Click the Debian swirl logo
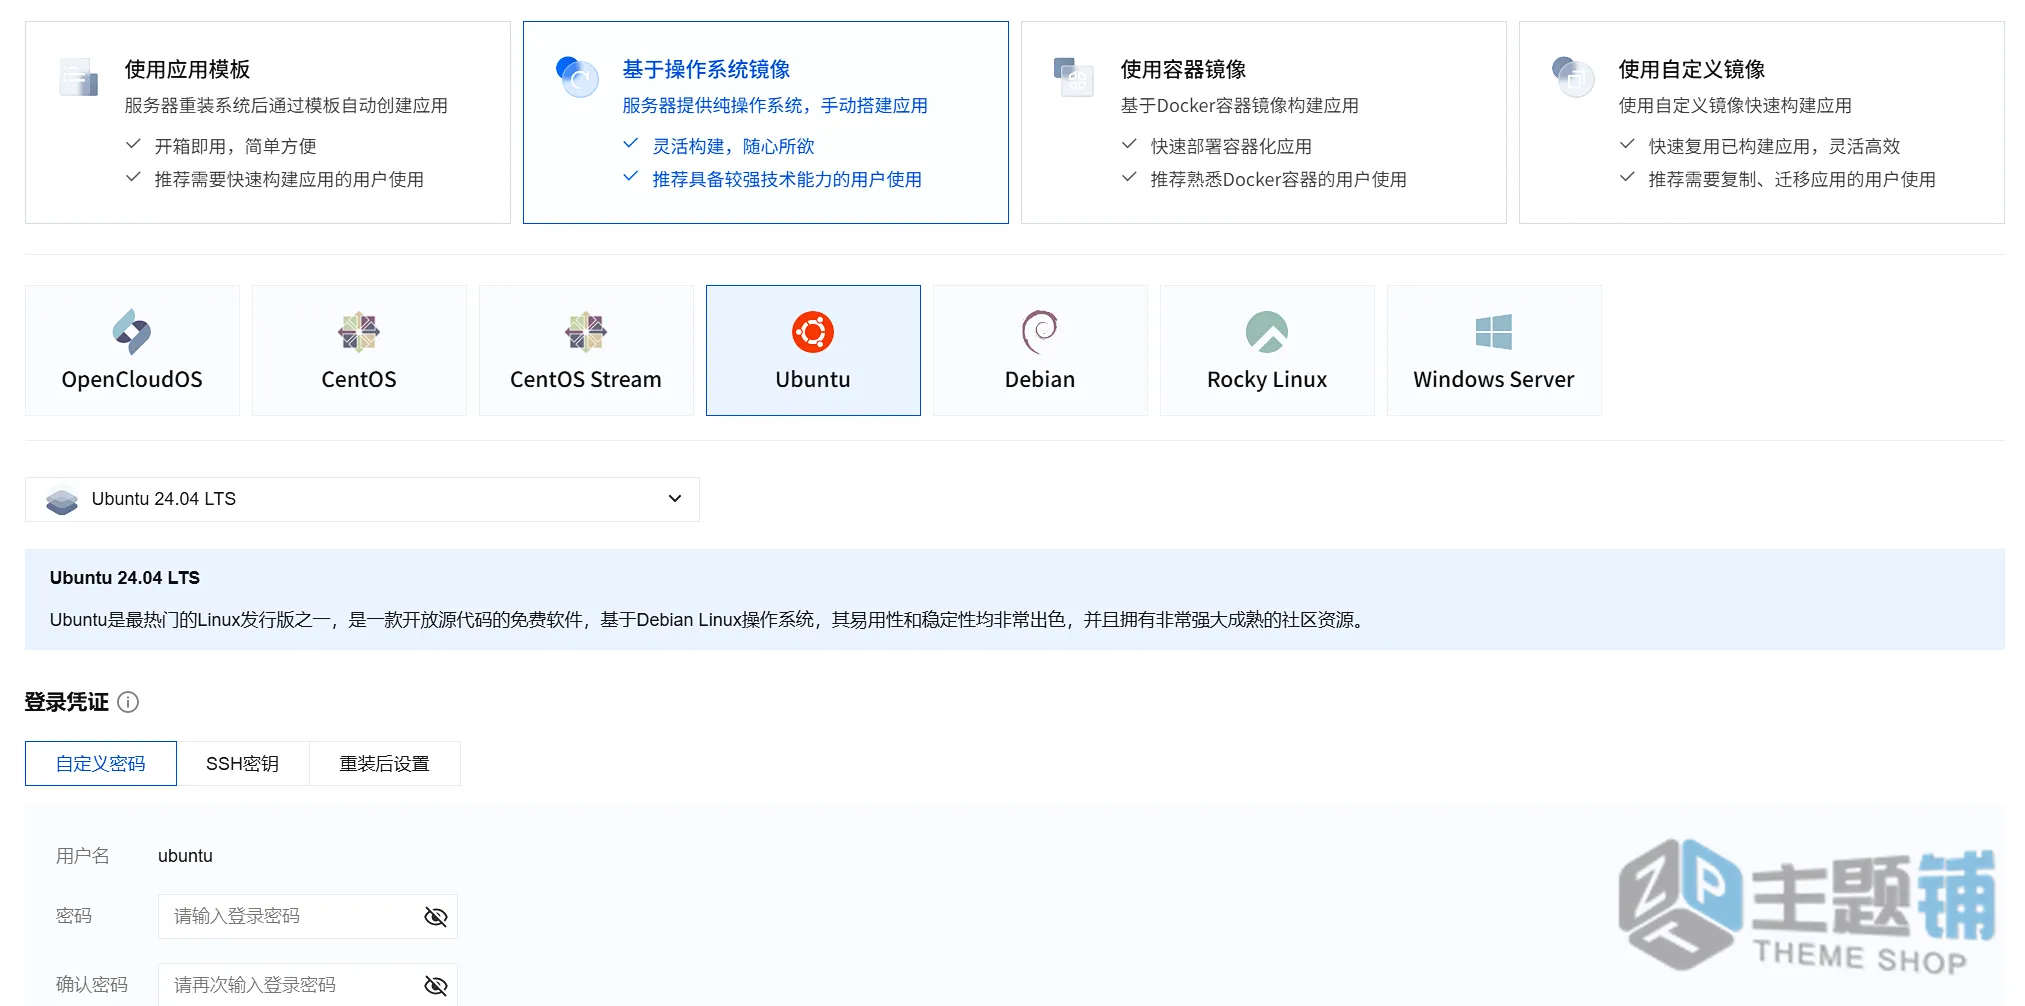Viewport: 2025px width, 1006px height. (1040, 332)
